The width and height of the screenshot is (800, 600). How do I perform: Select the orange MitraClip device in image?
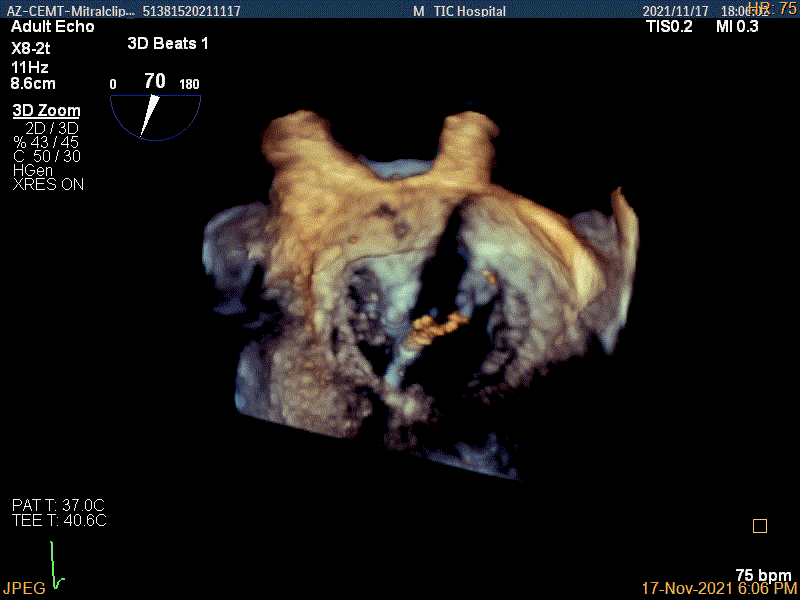click(441, 323)
